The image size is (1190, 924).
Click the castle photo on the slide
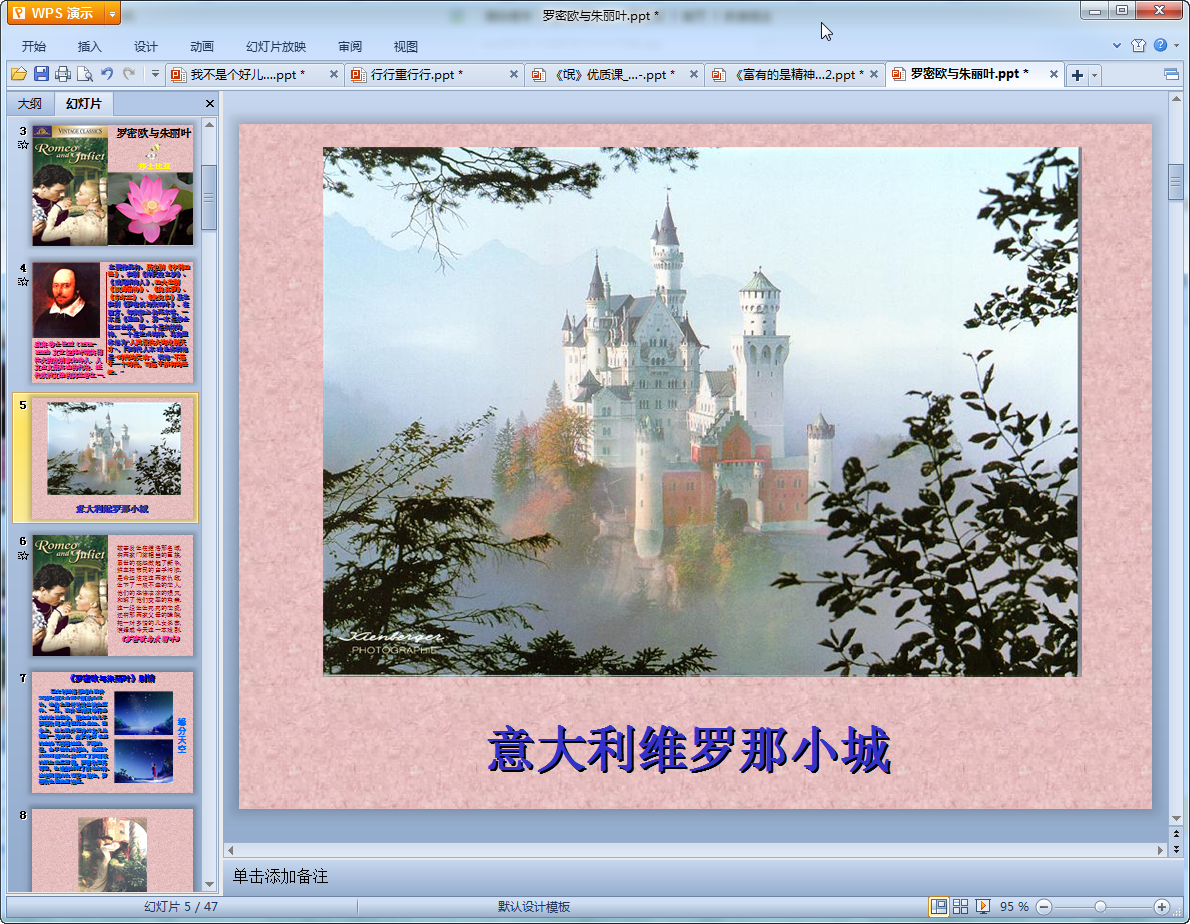tap(701, 411)
